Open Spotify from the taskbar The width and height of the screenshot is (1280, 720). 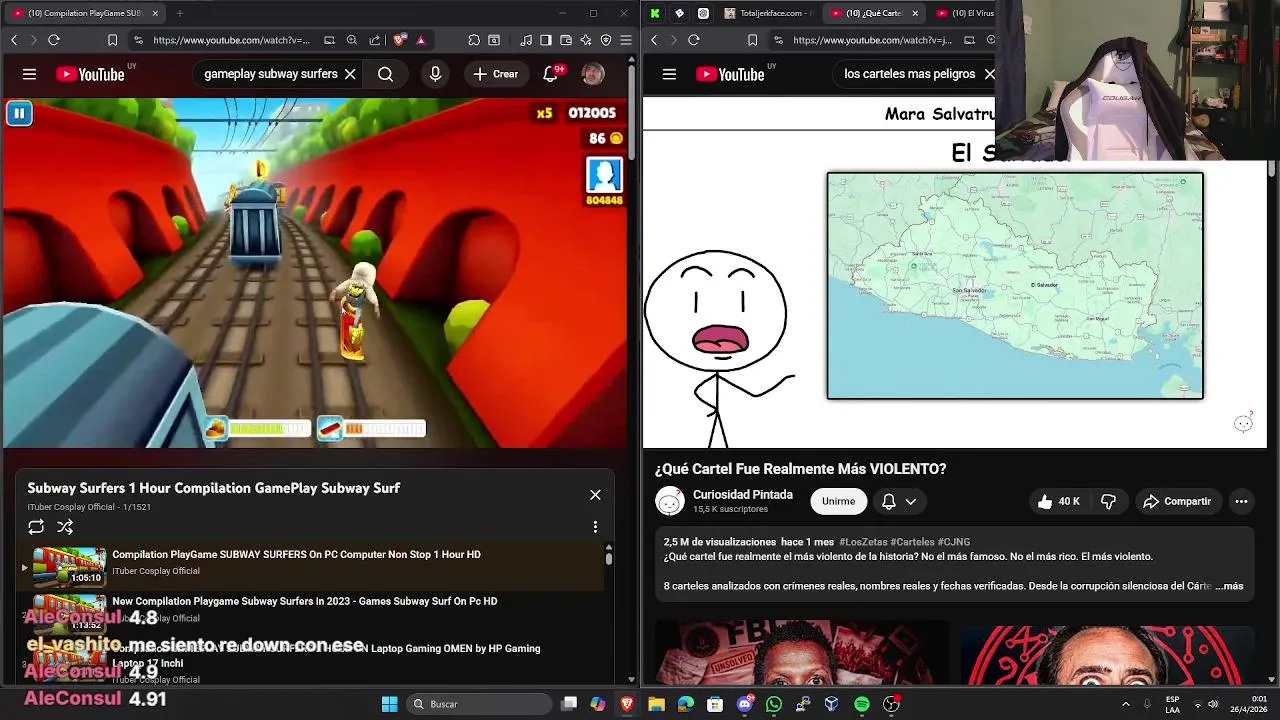[x=862, y=704]
